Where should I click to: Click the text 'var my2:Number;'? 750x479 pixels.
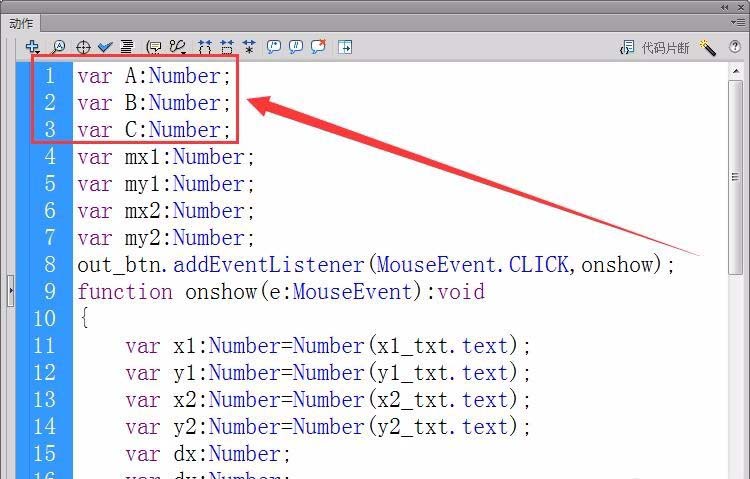[x=166, y=238]
